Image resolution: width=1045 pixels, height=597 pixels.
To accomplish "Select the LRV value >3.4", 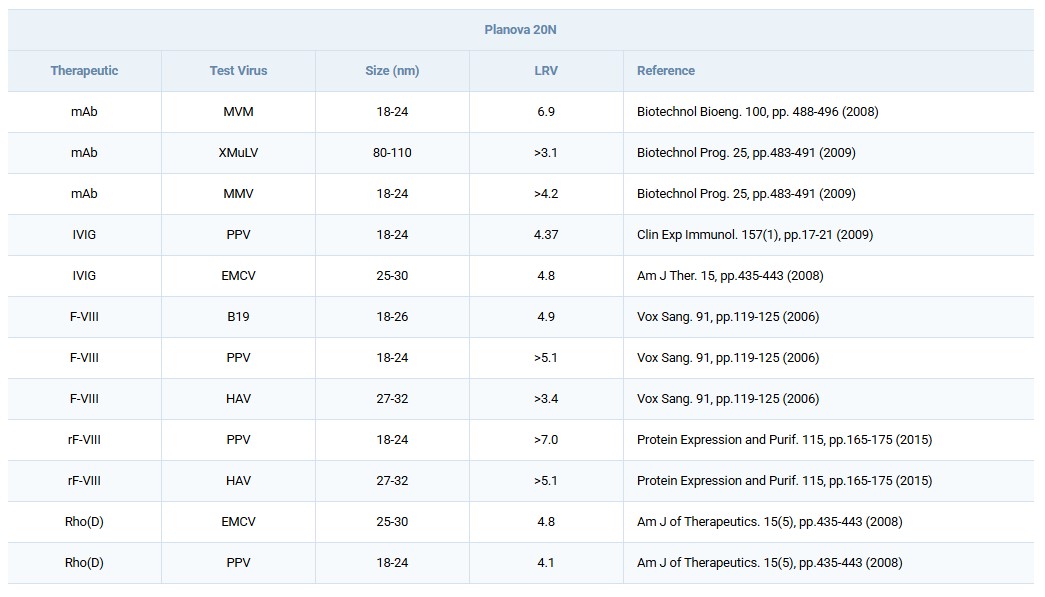I will click(x=545, y=399).
